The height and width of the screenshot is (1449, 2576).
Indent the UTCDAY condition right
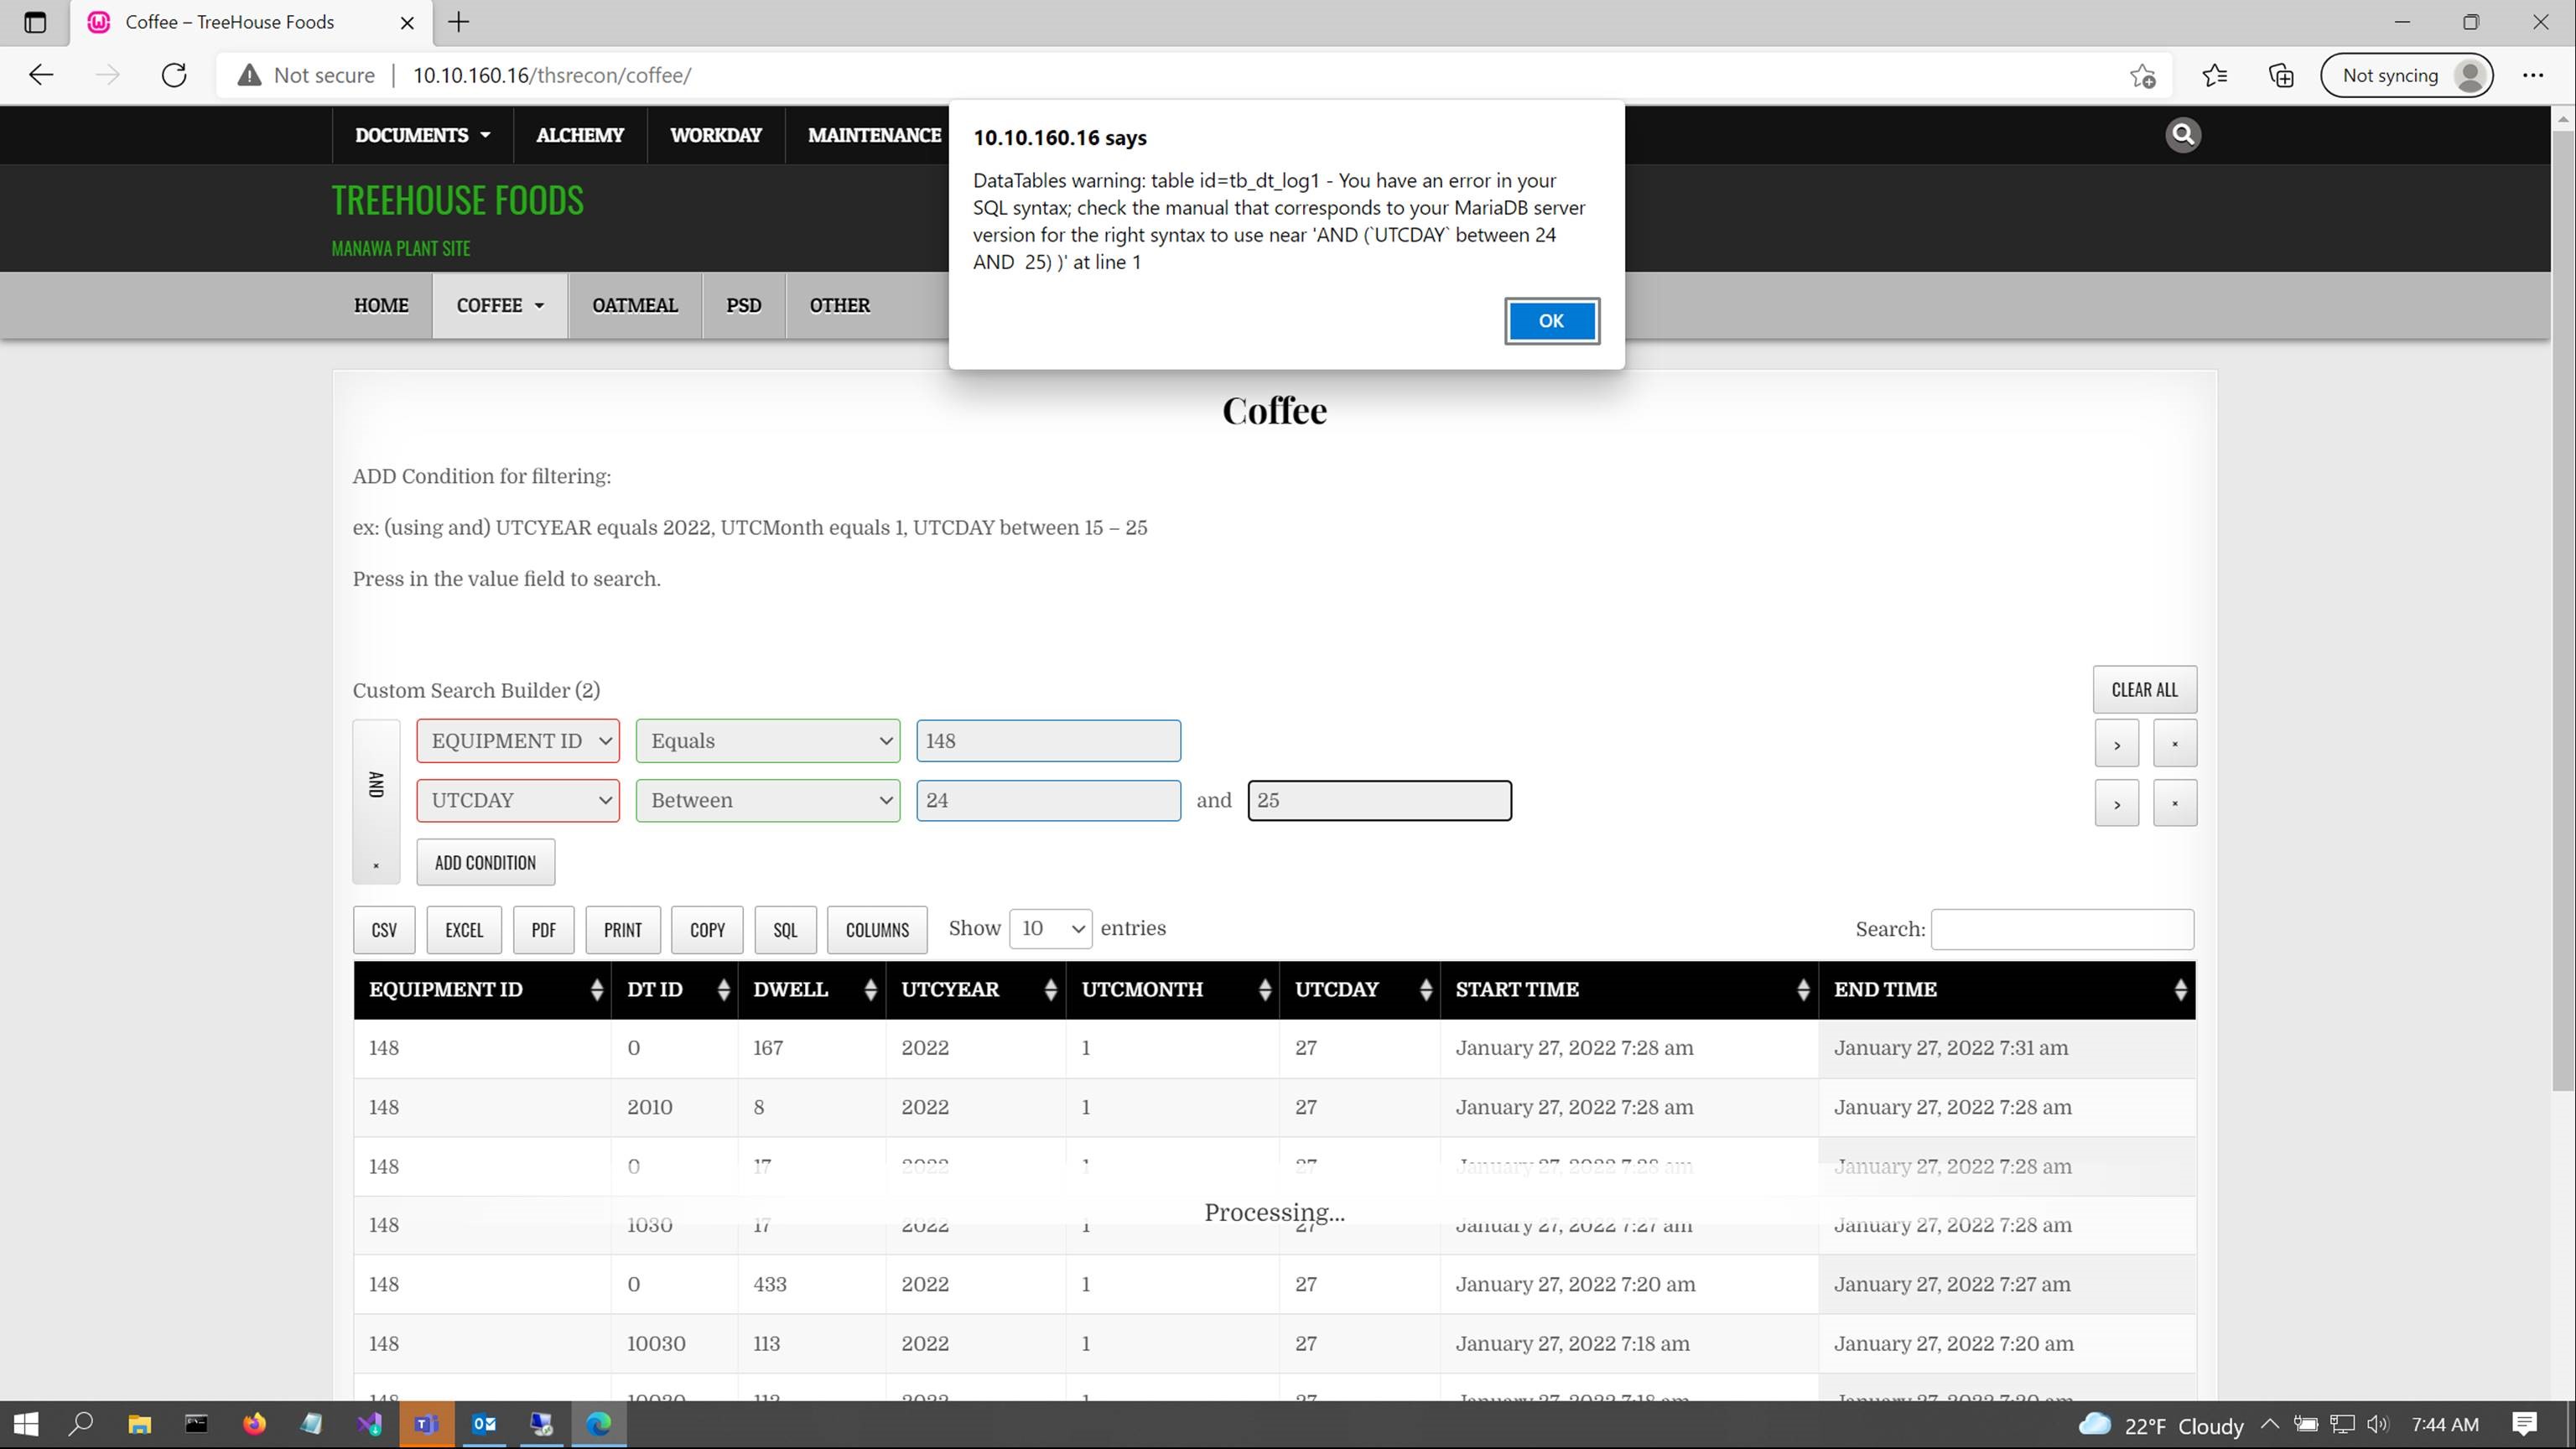coord(2117,803)
